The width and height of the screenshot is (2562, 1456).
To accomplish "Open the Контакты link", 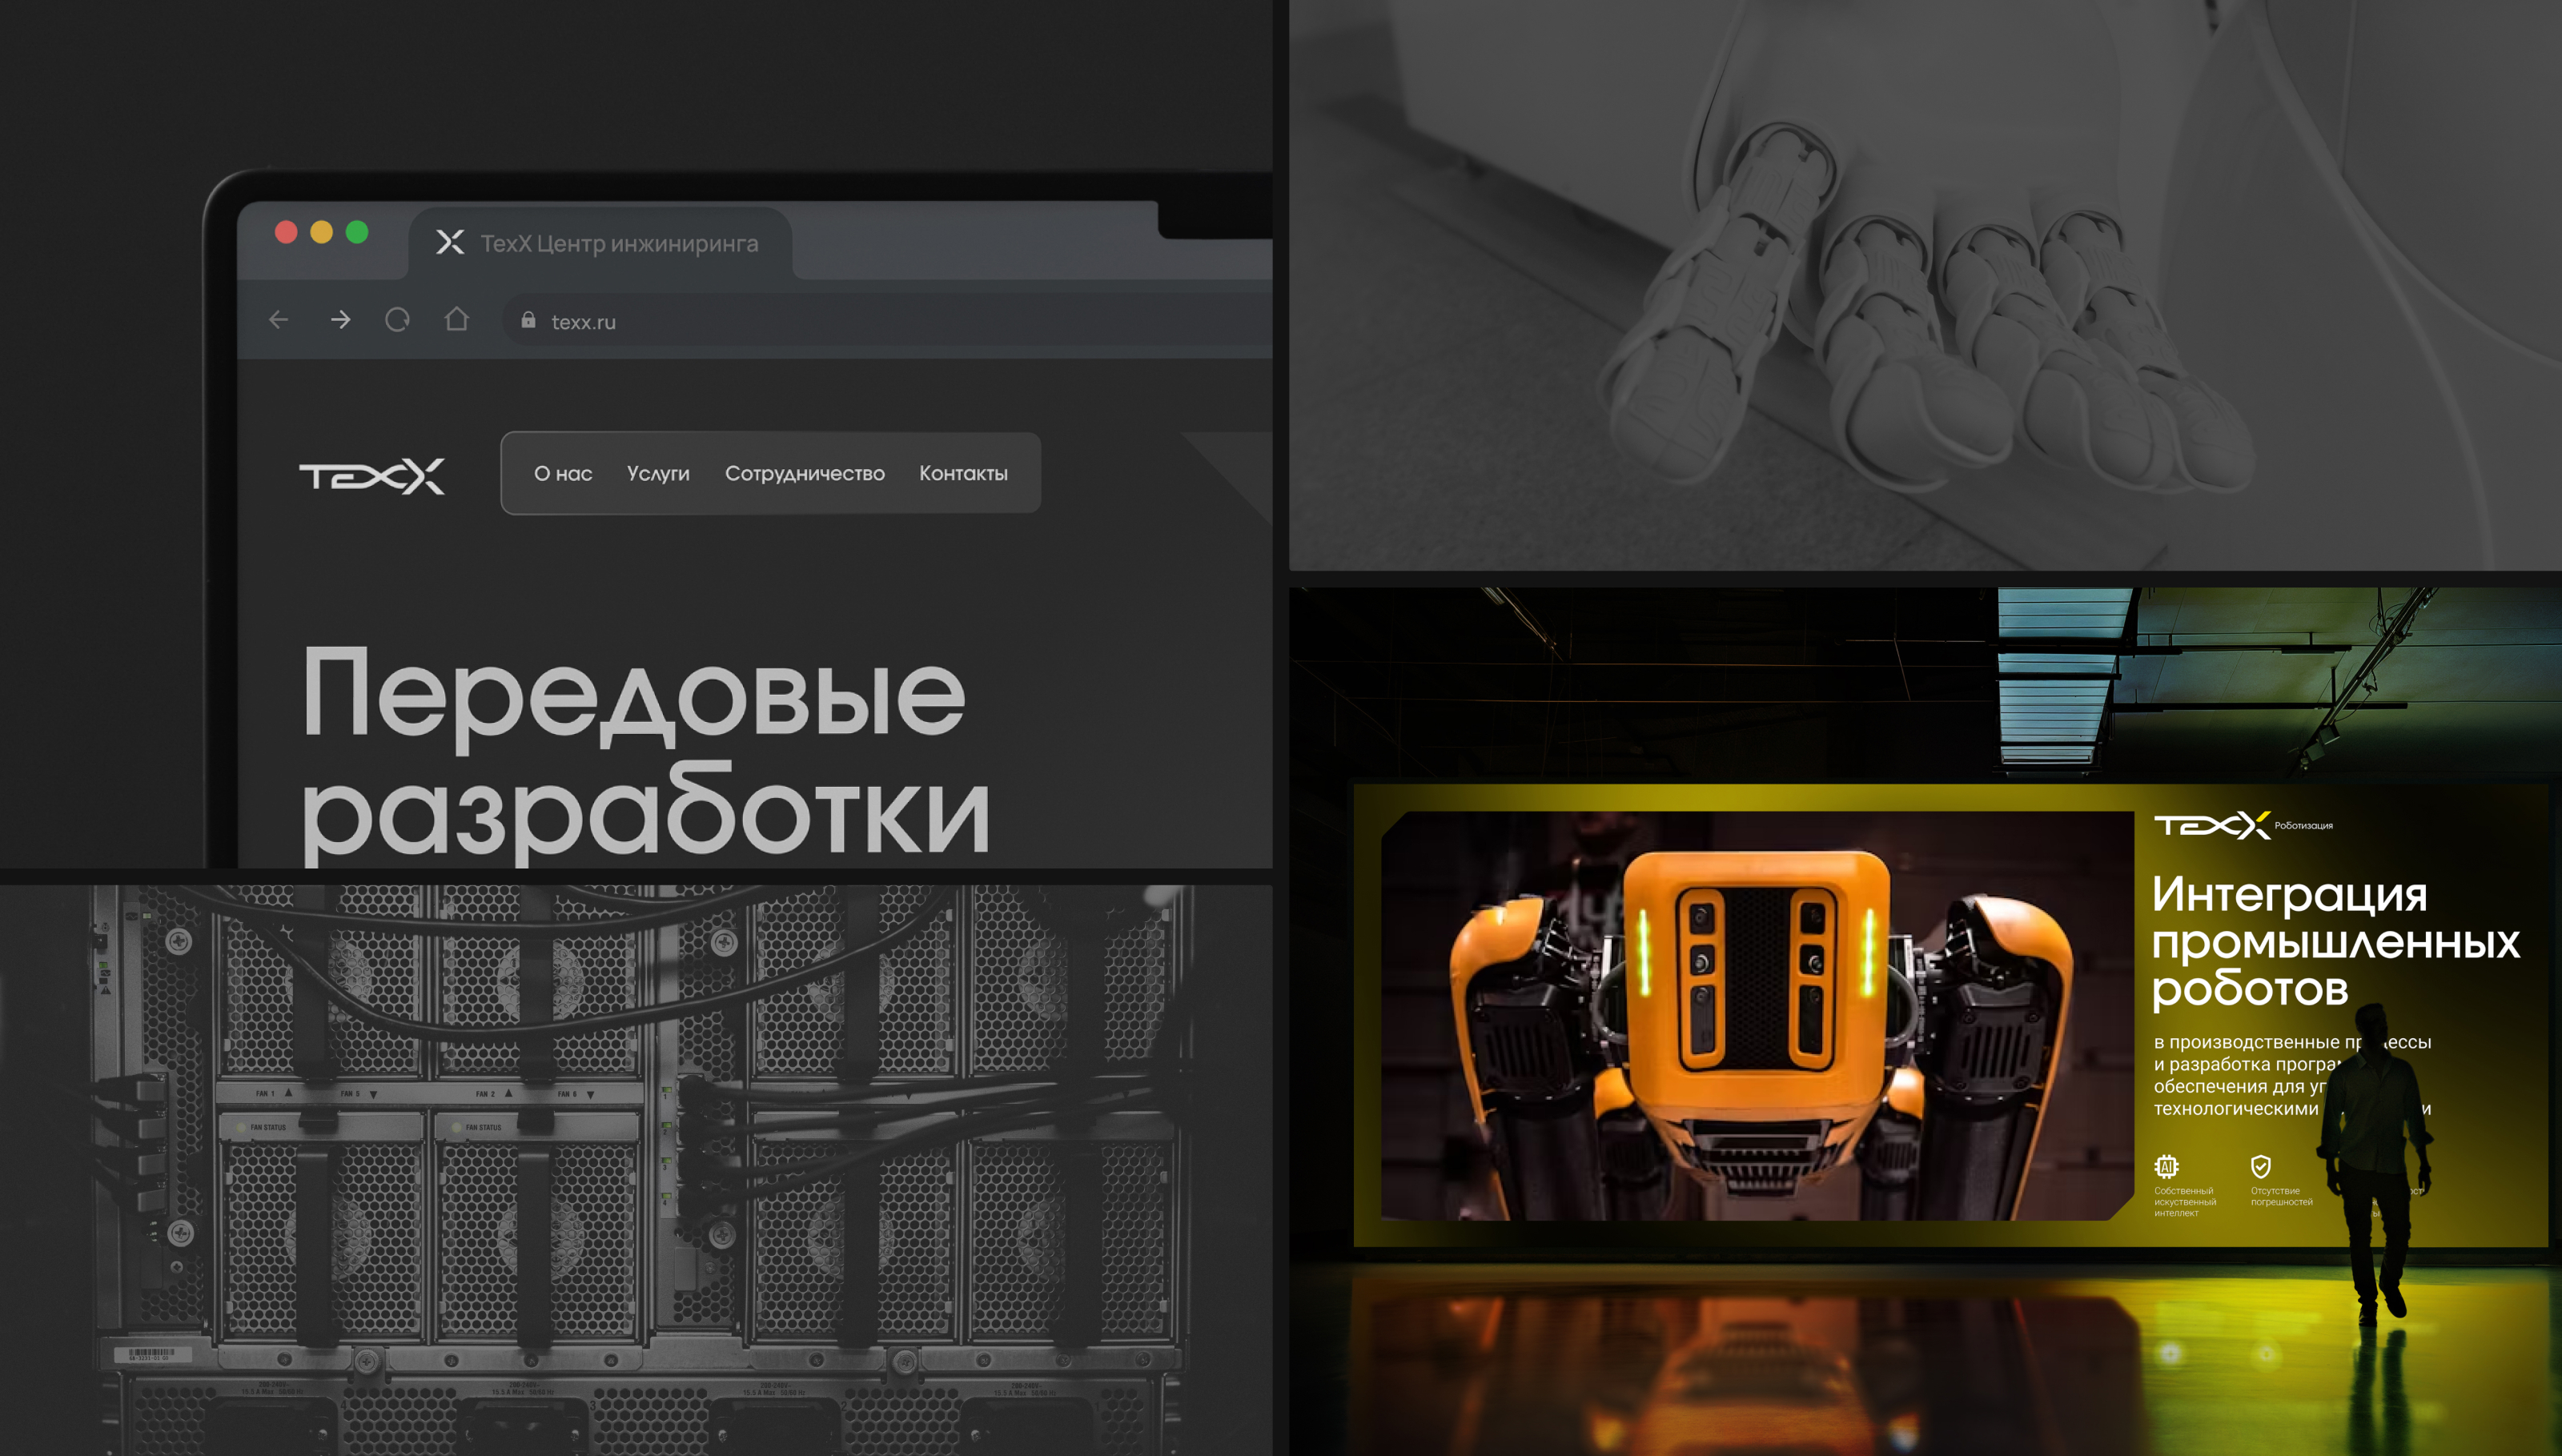I will click(963, 474).
